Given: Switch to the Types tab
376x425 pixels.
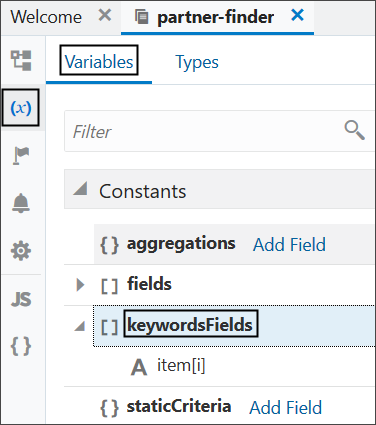Looking at the screenshot, I should (197, 62).
